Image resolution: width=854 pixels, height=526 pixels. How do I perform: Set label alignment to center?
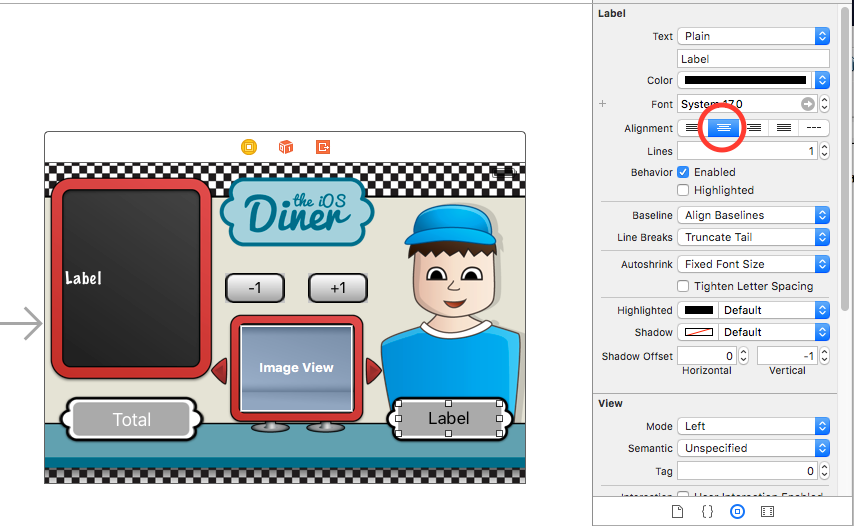[723, 128]
